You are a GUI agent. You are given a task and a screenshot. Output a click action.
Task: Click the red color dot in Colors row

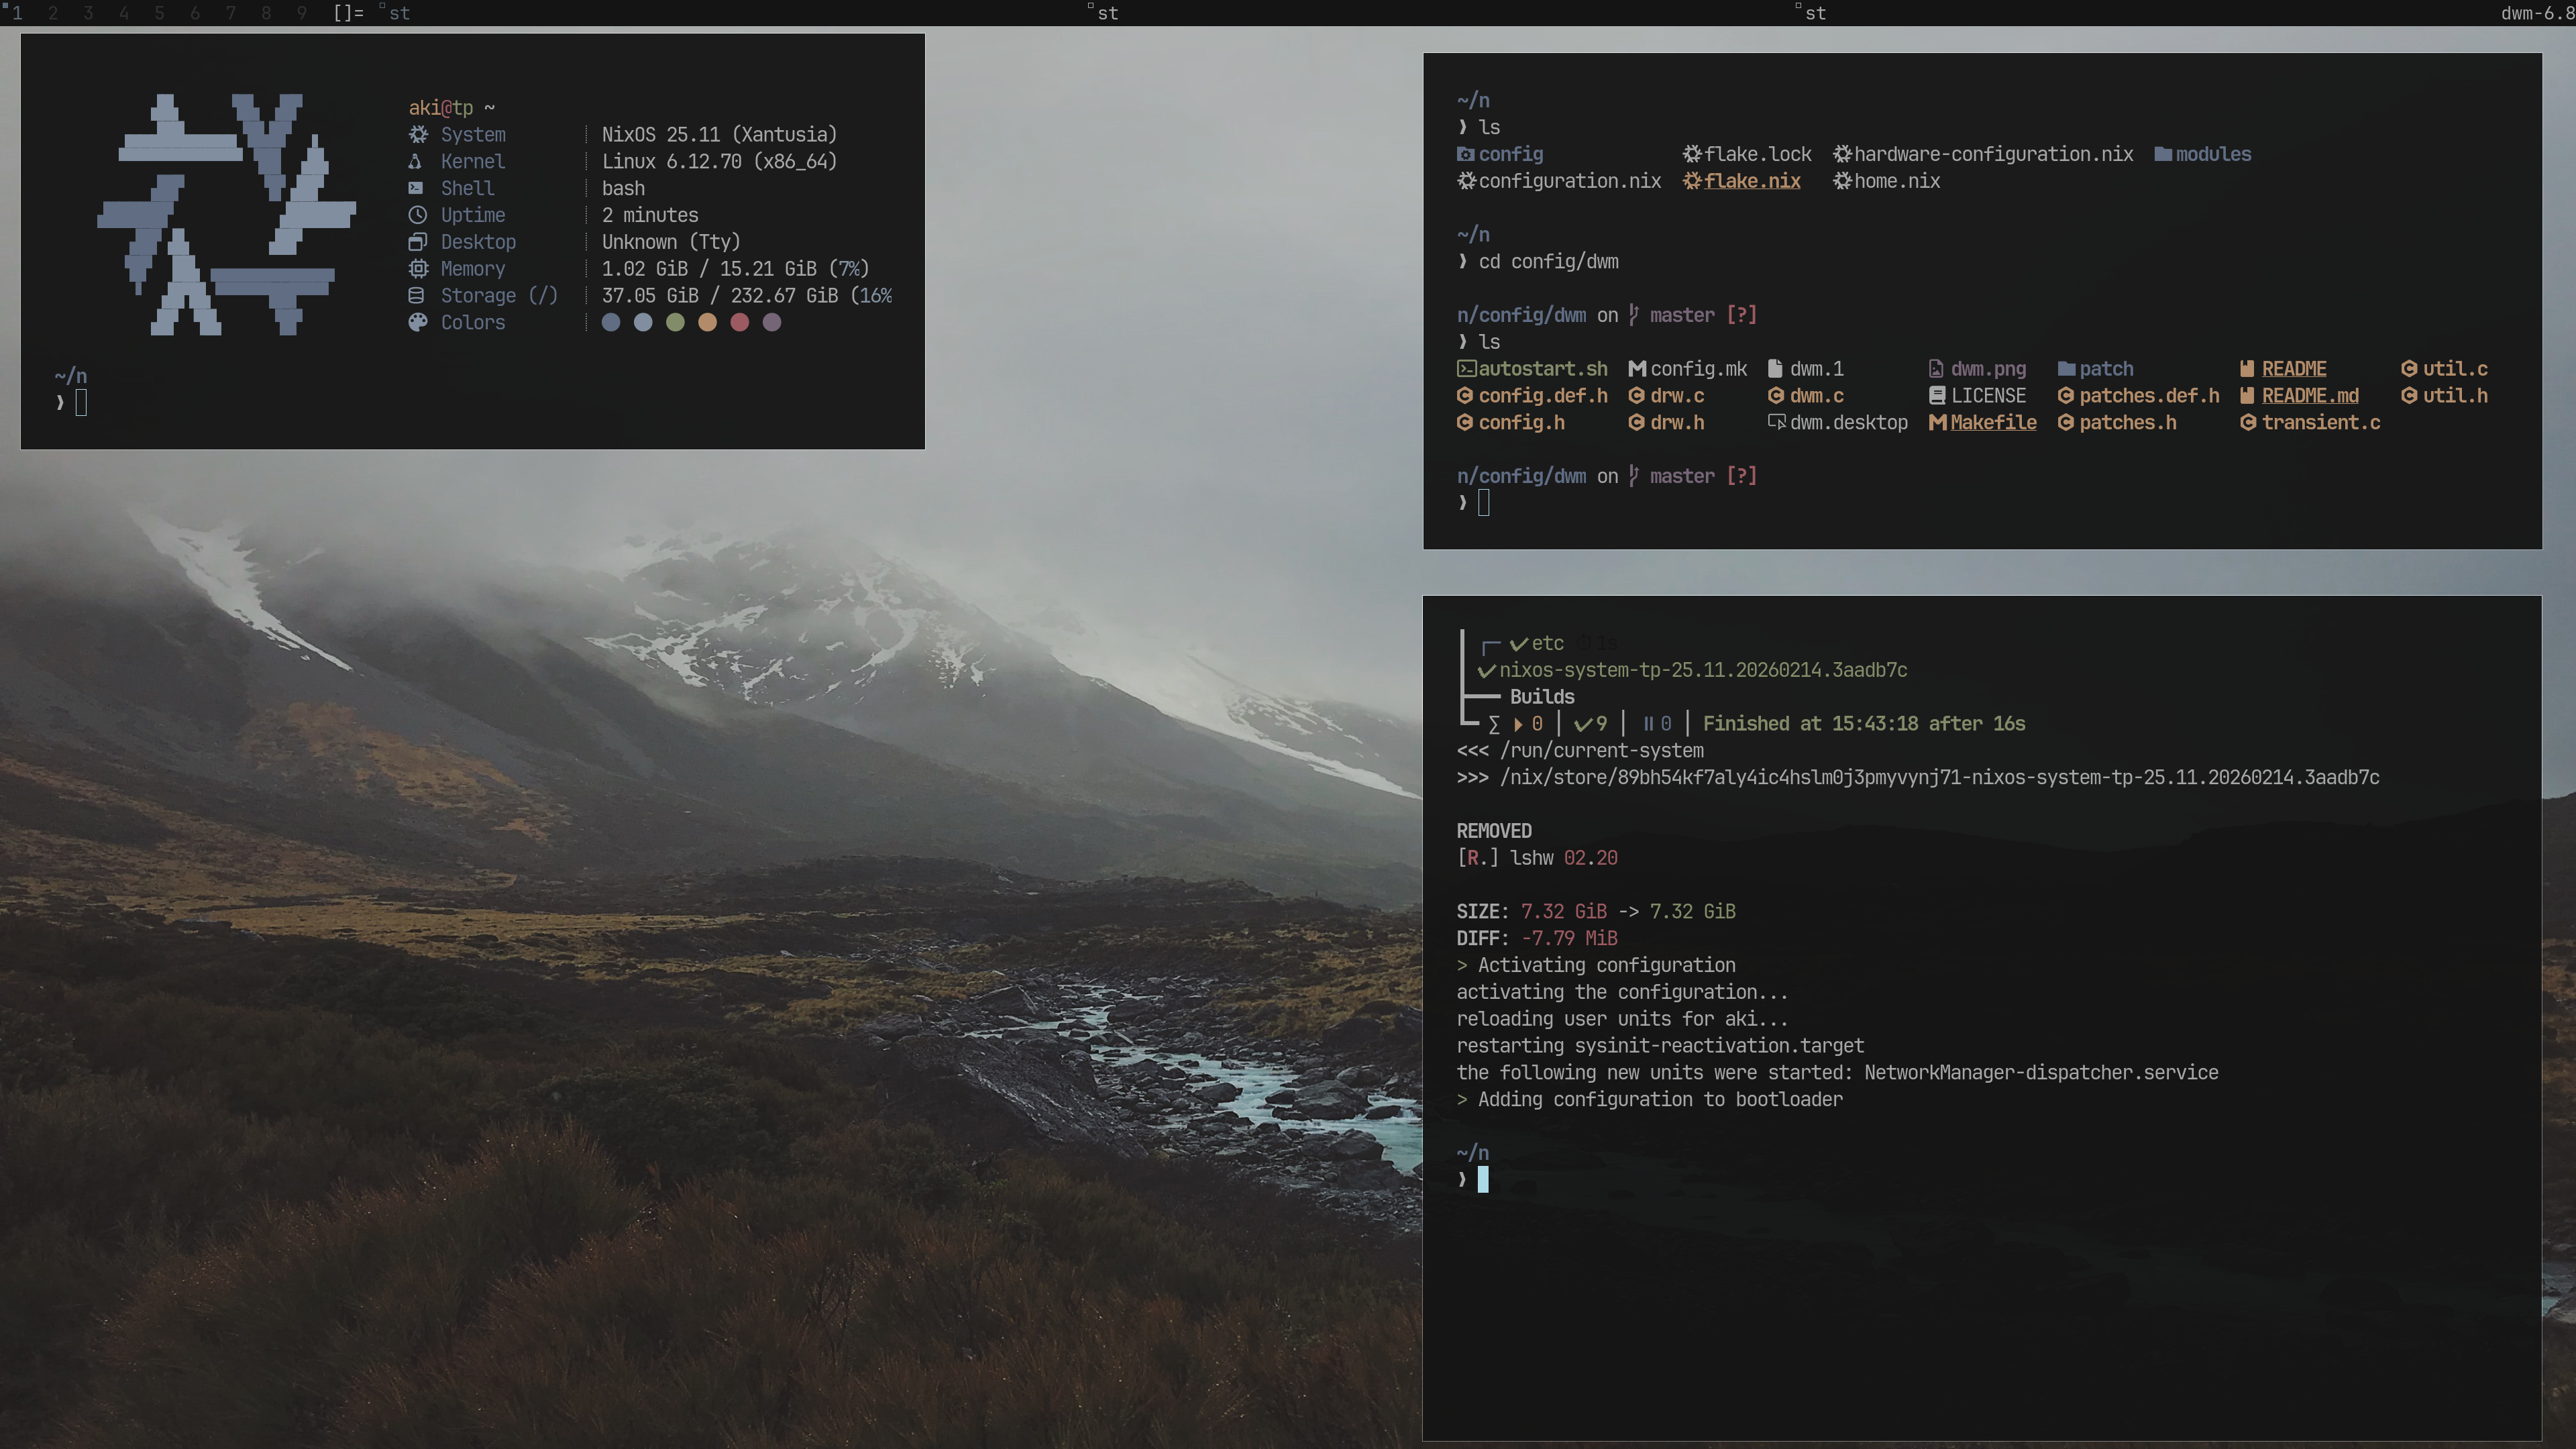(739, 322)
